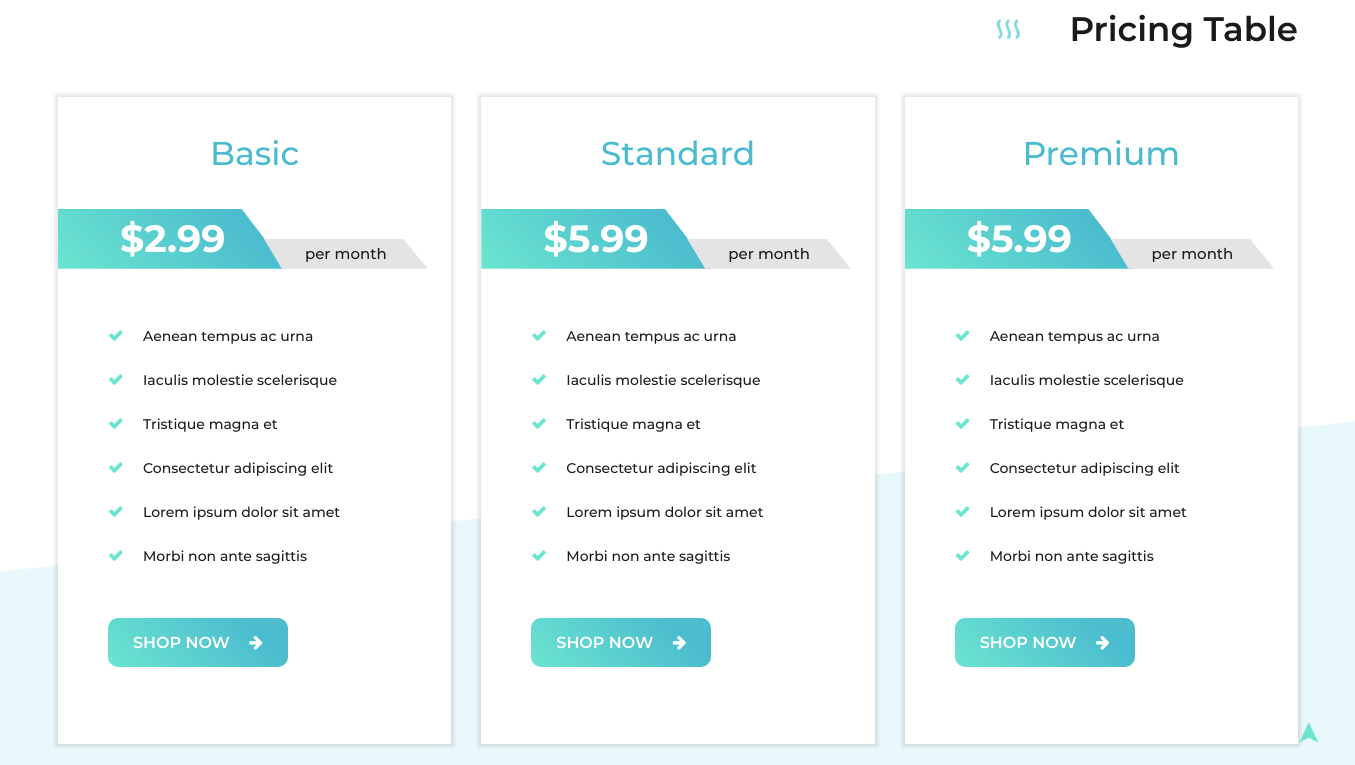Click the teal arrow icon at bottom right corner
Screen dimensions: 1355x765
pyautogui.click(x=1309, y=732)
